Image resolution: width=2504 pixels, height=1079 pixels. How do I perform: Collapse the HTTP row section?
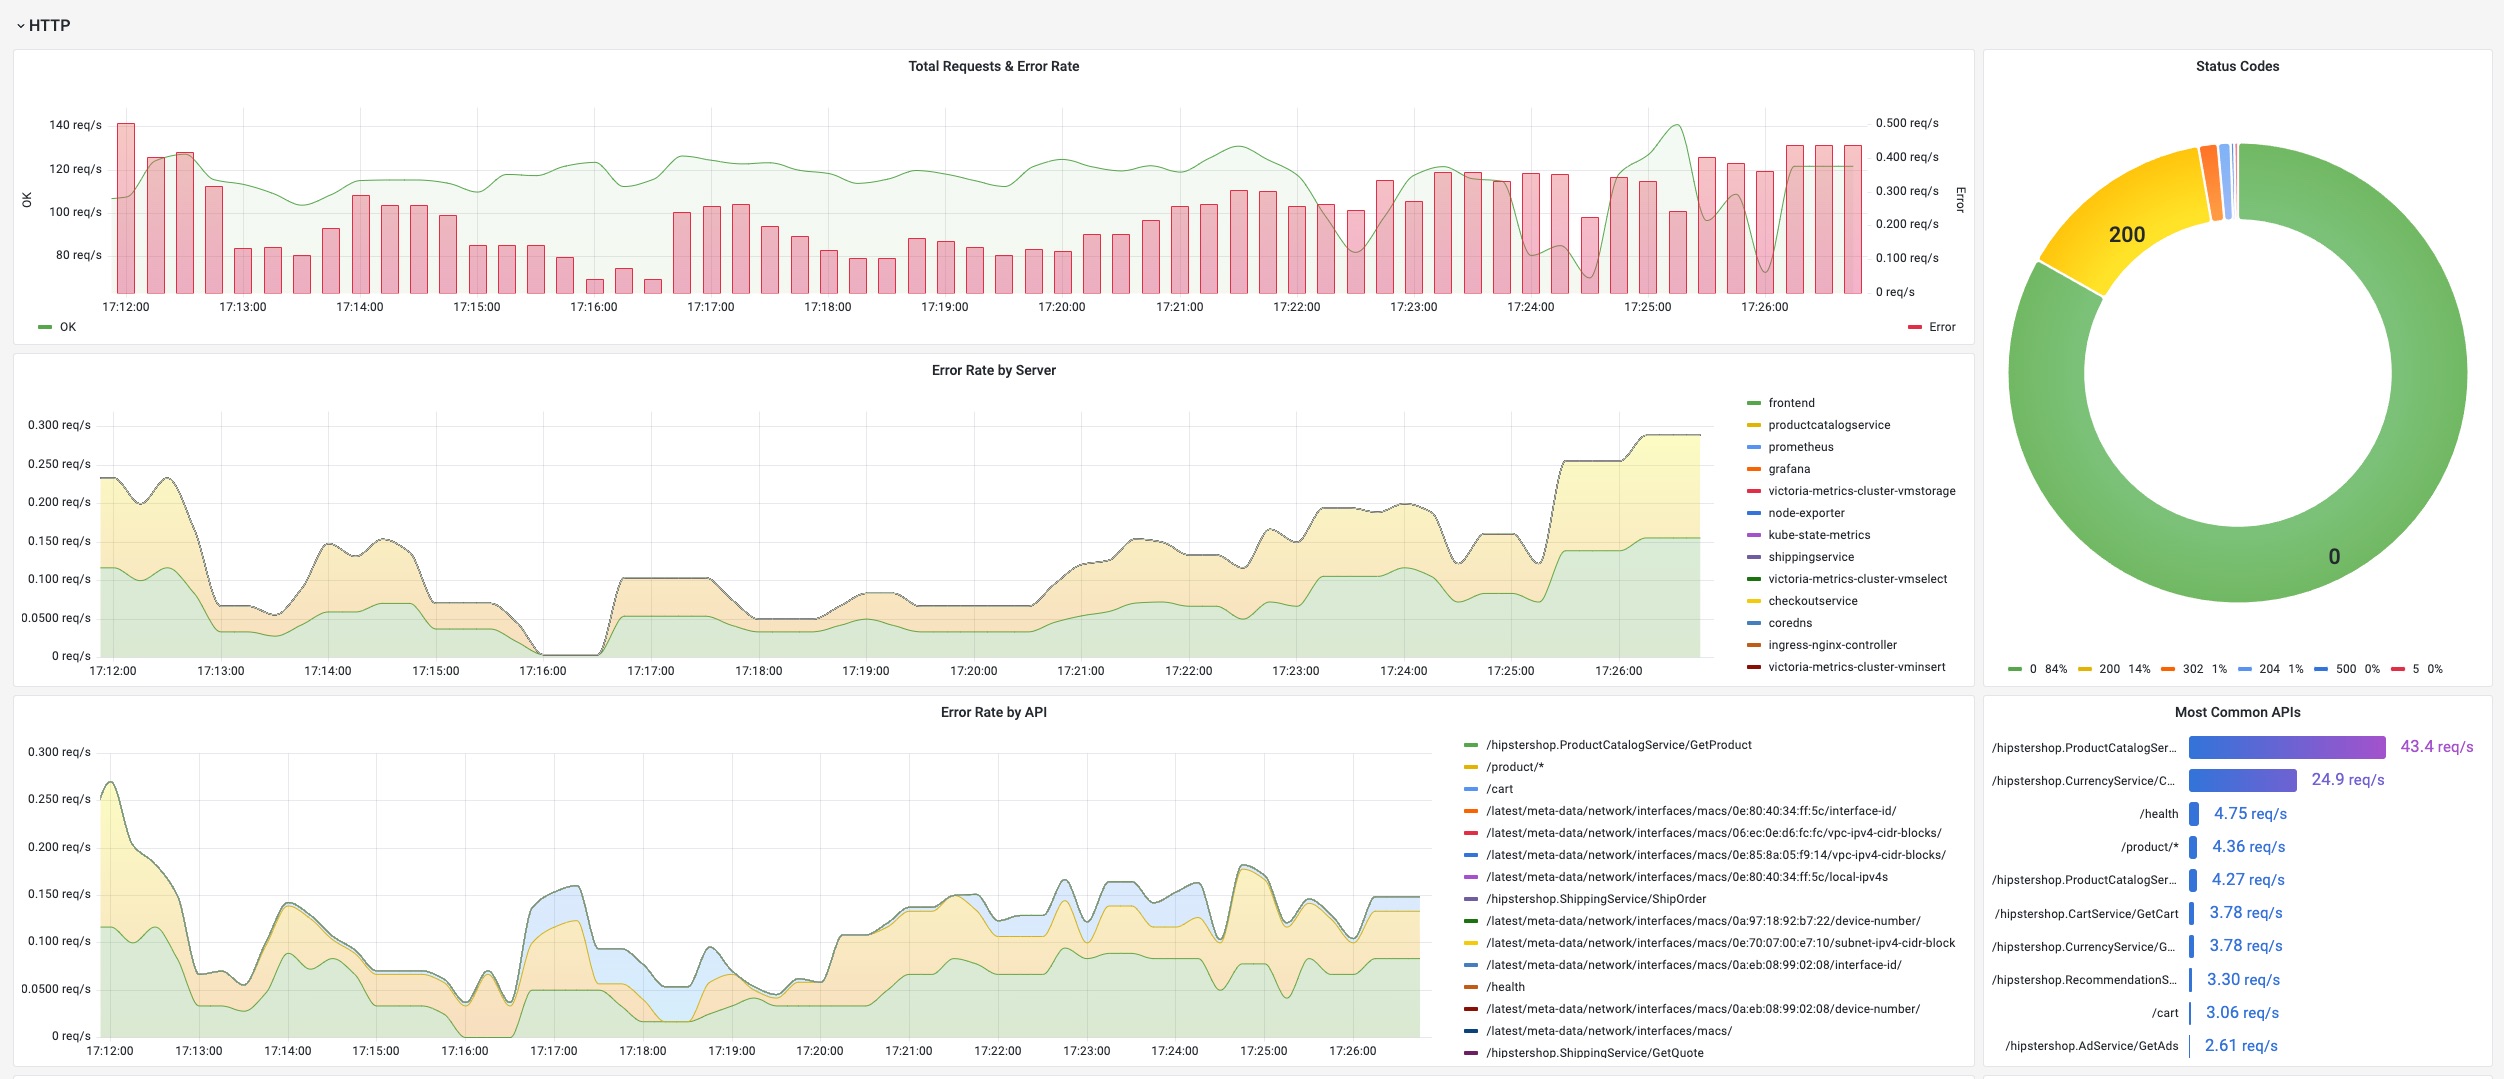tap(43, 25)
